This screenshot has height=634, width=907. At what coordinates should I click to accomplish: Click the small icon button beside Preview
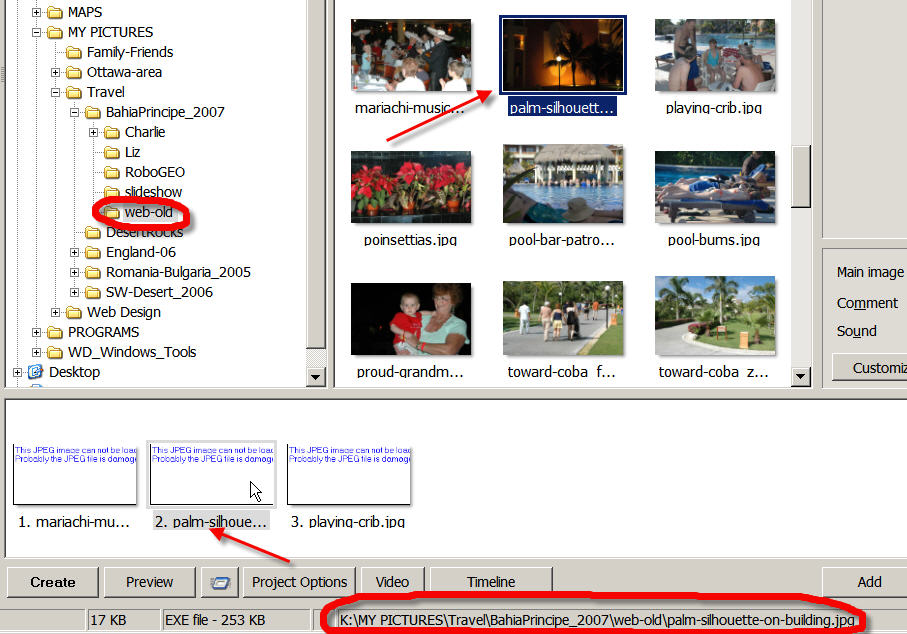click(x=221, y=582)
